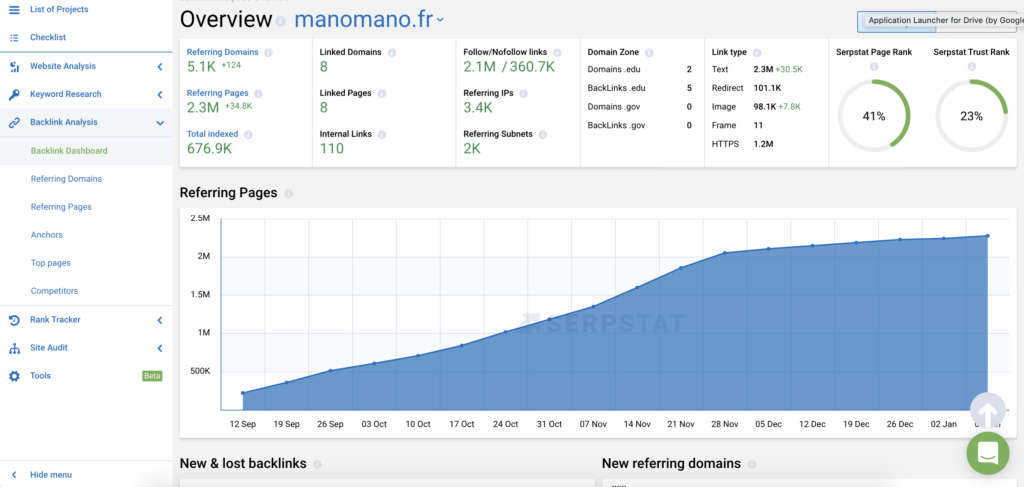Click the Rank Tracker history icon
The image size is (1024, 487).
point(14,320)
